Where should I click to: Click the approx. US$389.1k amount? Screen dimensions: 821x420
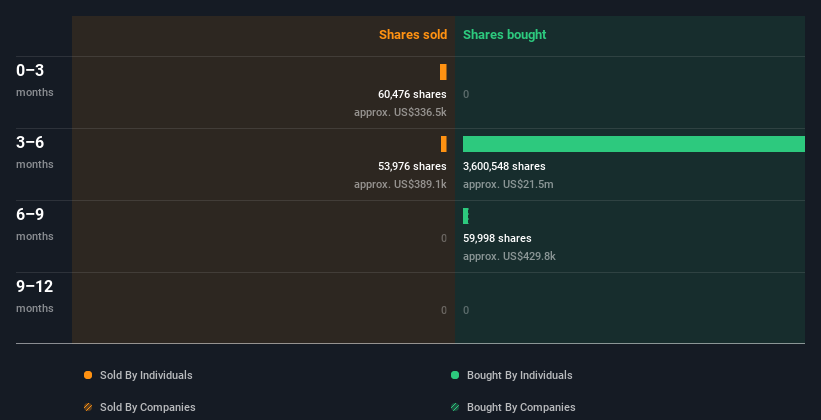[400, 184]
